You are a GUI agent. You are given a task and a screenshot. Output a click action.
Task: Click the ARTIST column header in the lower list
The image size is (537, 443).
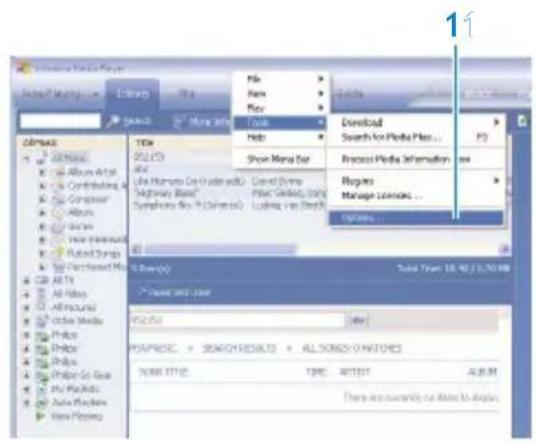pyautogui.click(x=355, y=372)
